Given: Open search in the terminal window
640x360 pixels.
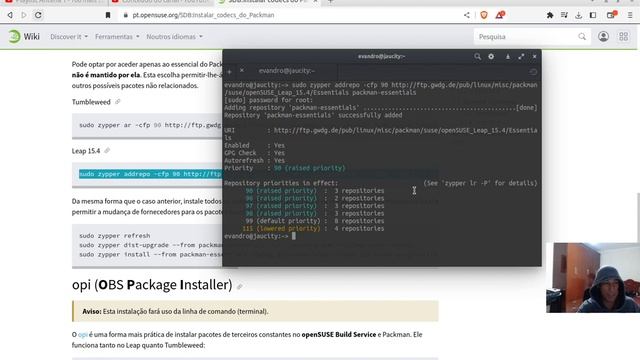Looking at the screenshot, I should coord(477,56).
